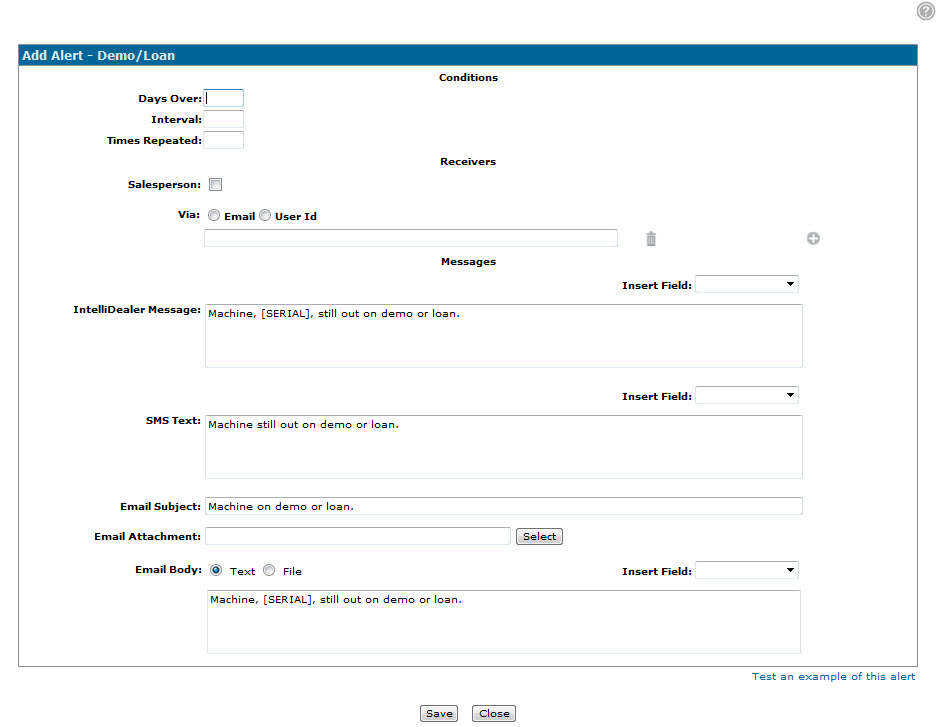Screen dimensions: 936x727
Task: Click the Messages section heading
Action: (x=468, y=261)
